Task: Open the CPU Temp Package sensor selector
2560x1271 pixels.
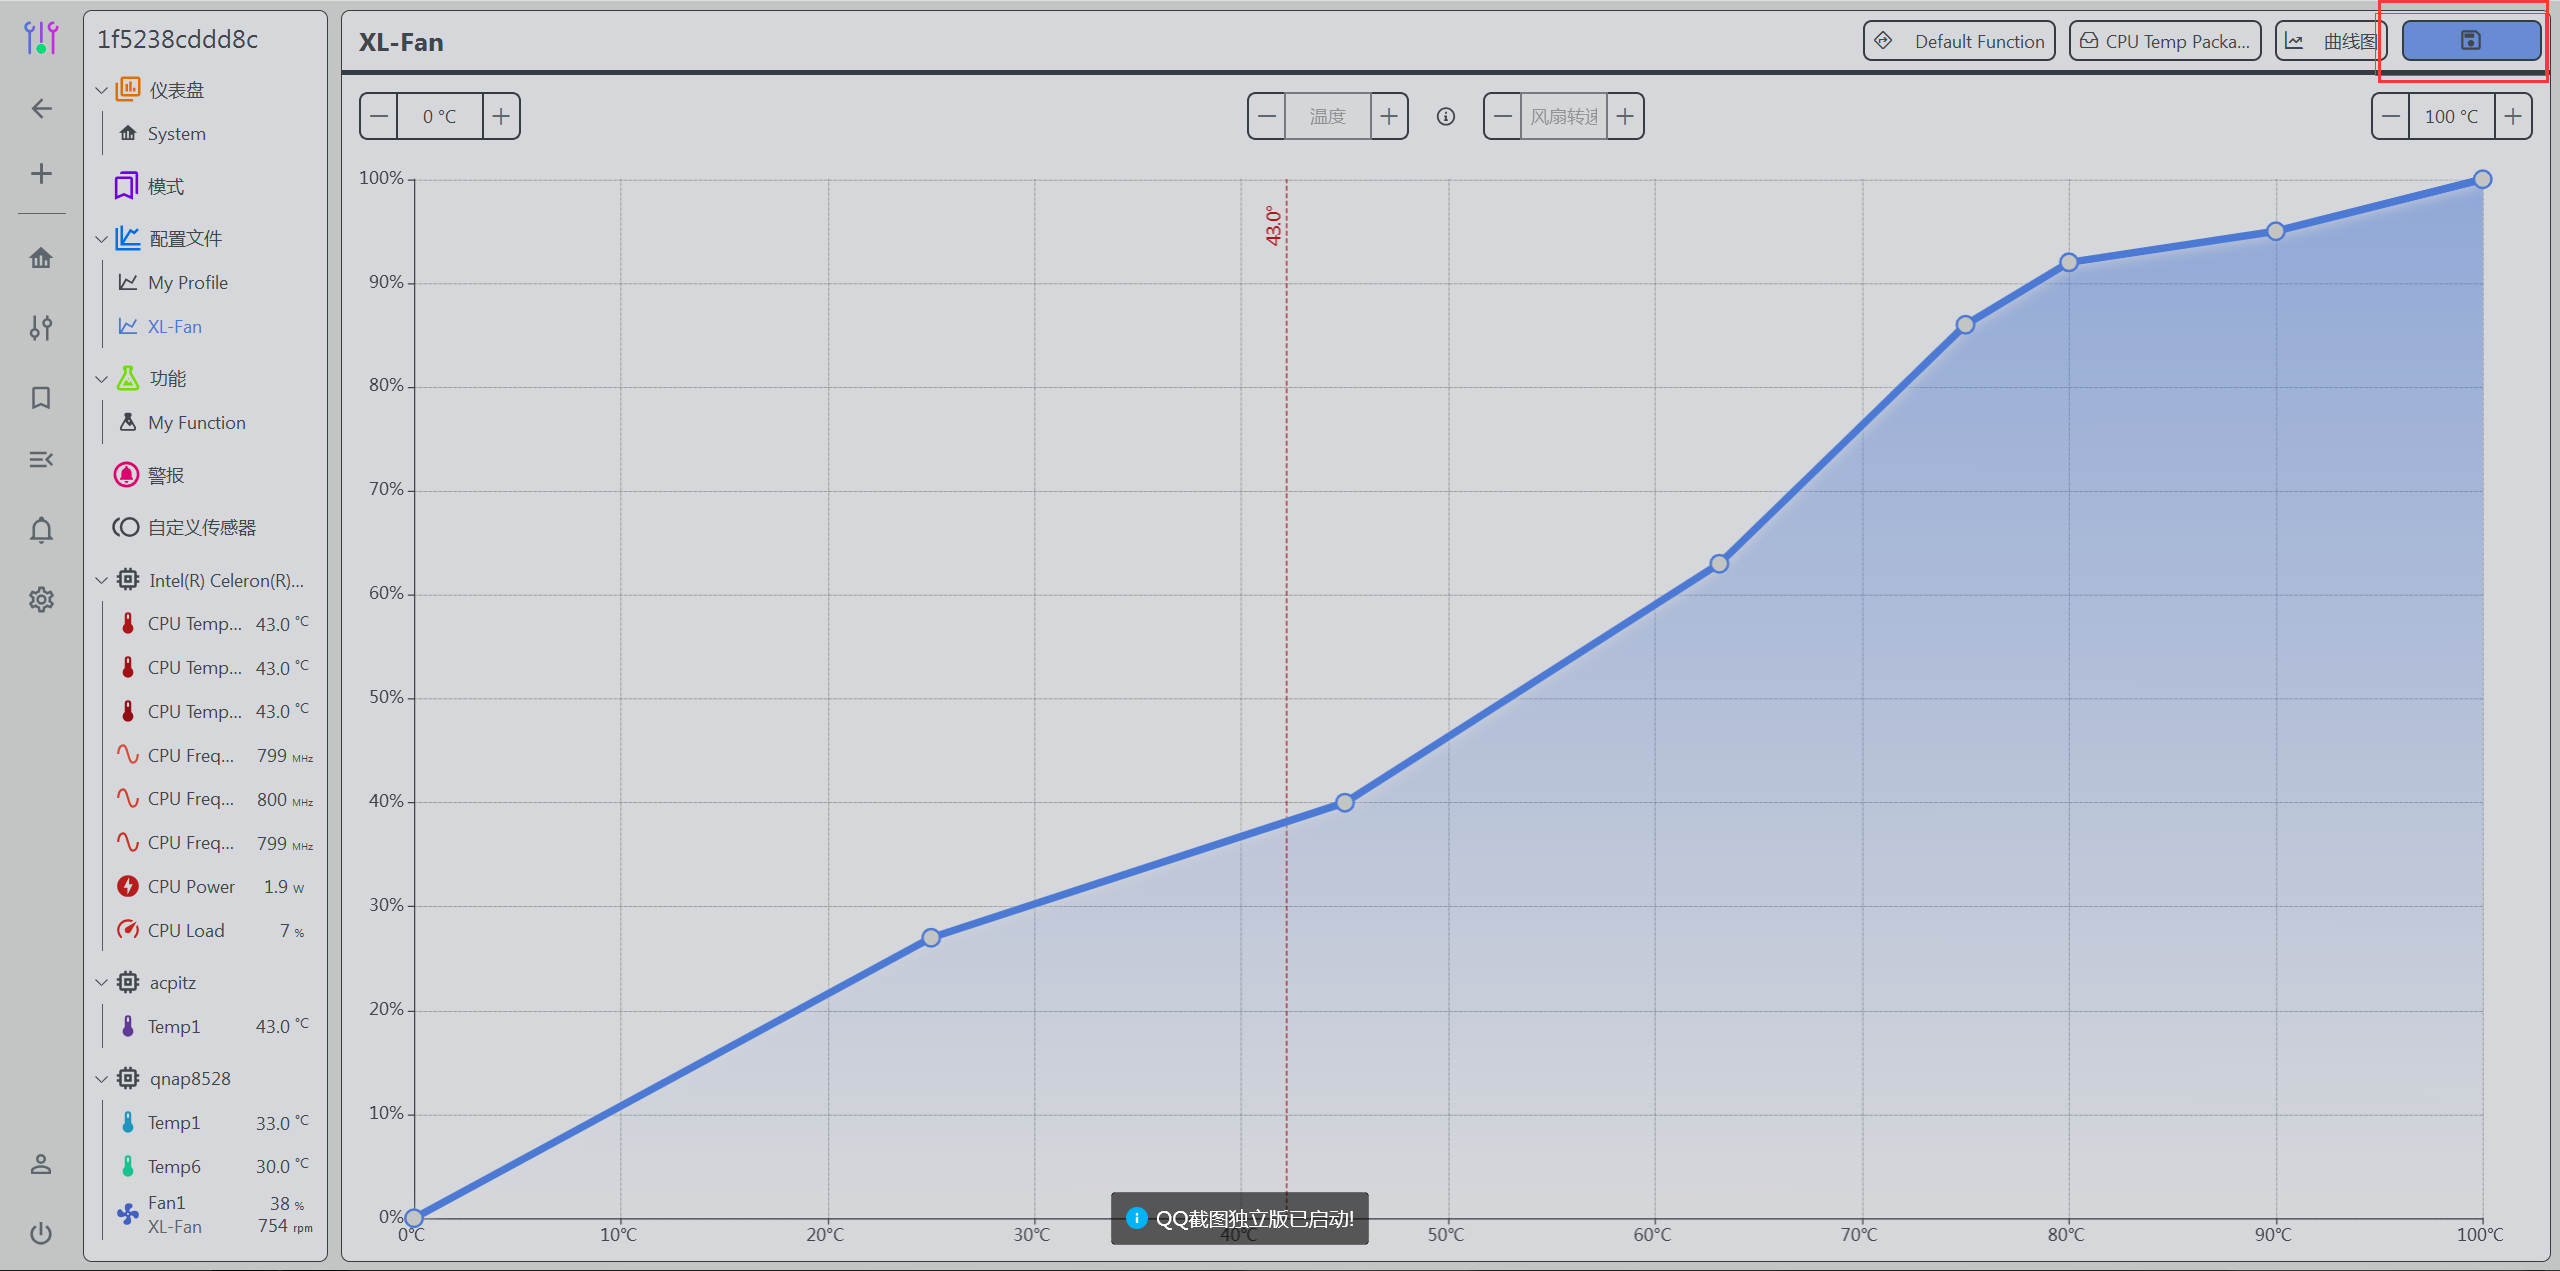Action: coord(2164,41)
